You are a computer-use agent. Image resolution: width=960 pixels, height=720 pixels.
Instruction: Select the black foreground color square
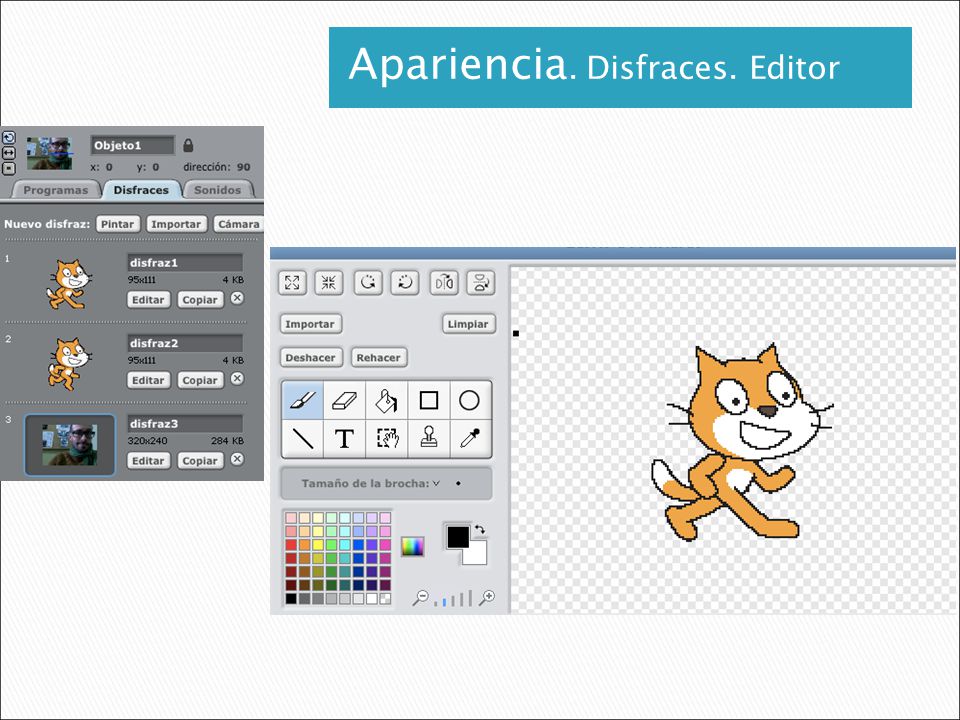[458, 537]
